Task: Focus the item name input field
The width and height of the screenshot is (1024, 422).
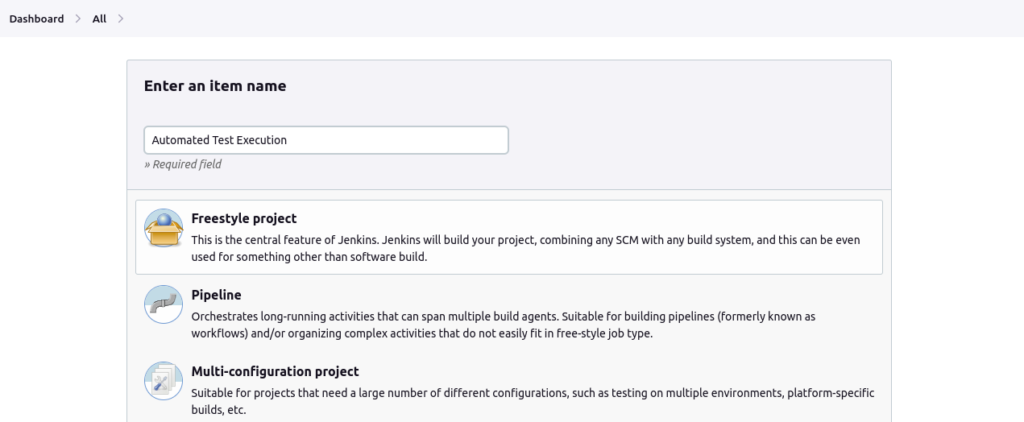Action: (326, 140)
